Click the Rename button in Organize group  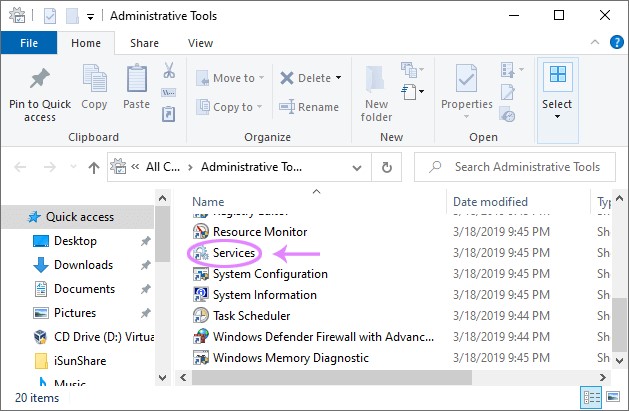pos(309,107)
